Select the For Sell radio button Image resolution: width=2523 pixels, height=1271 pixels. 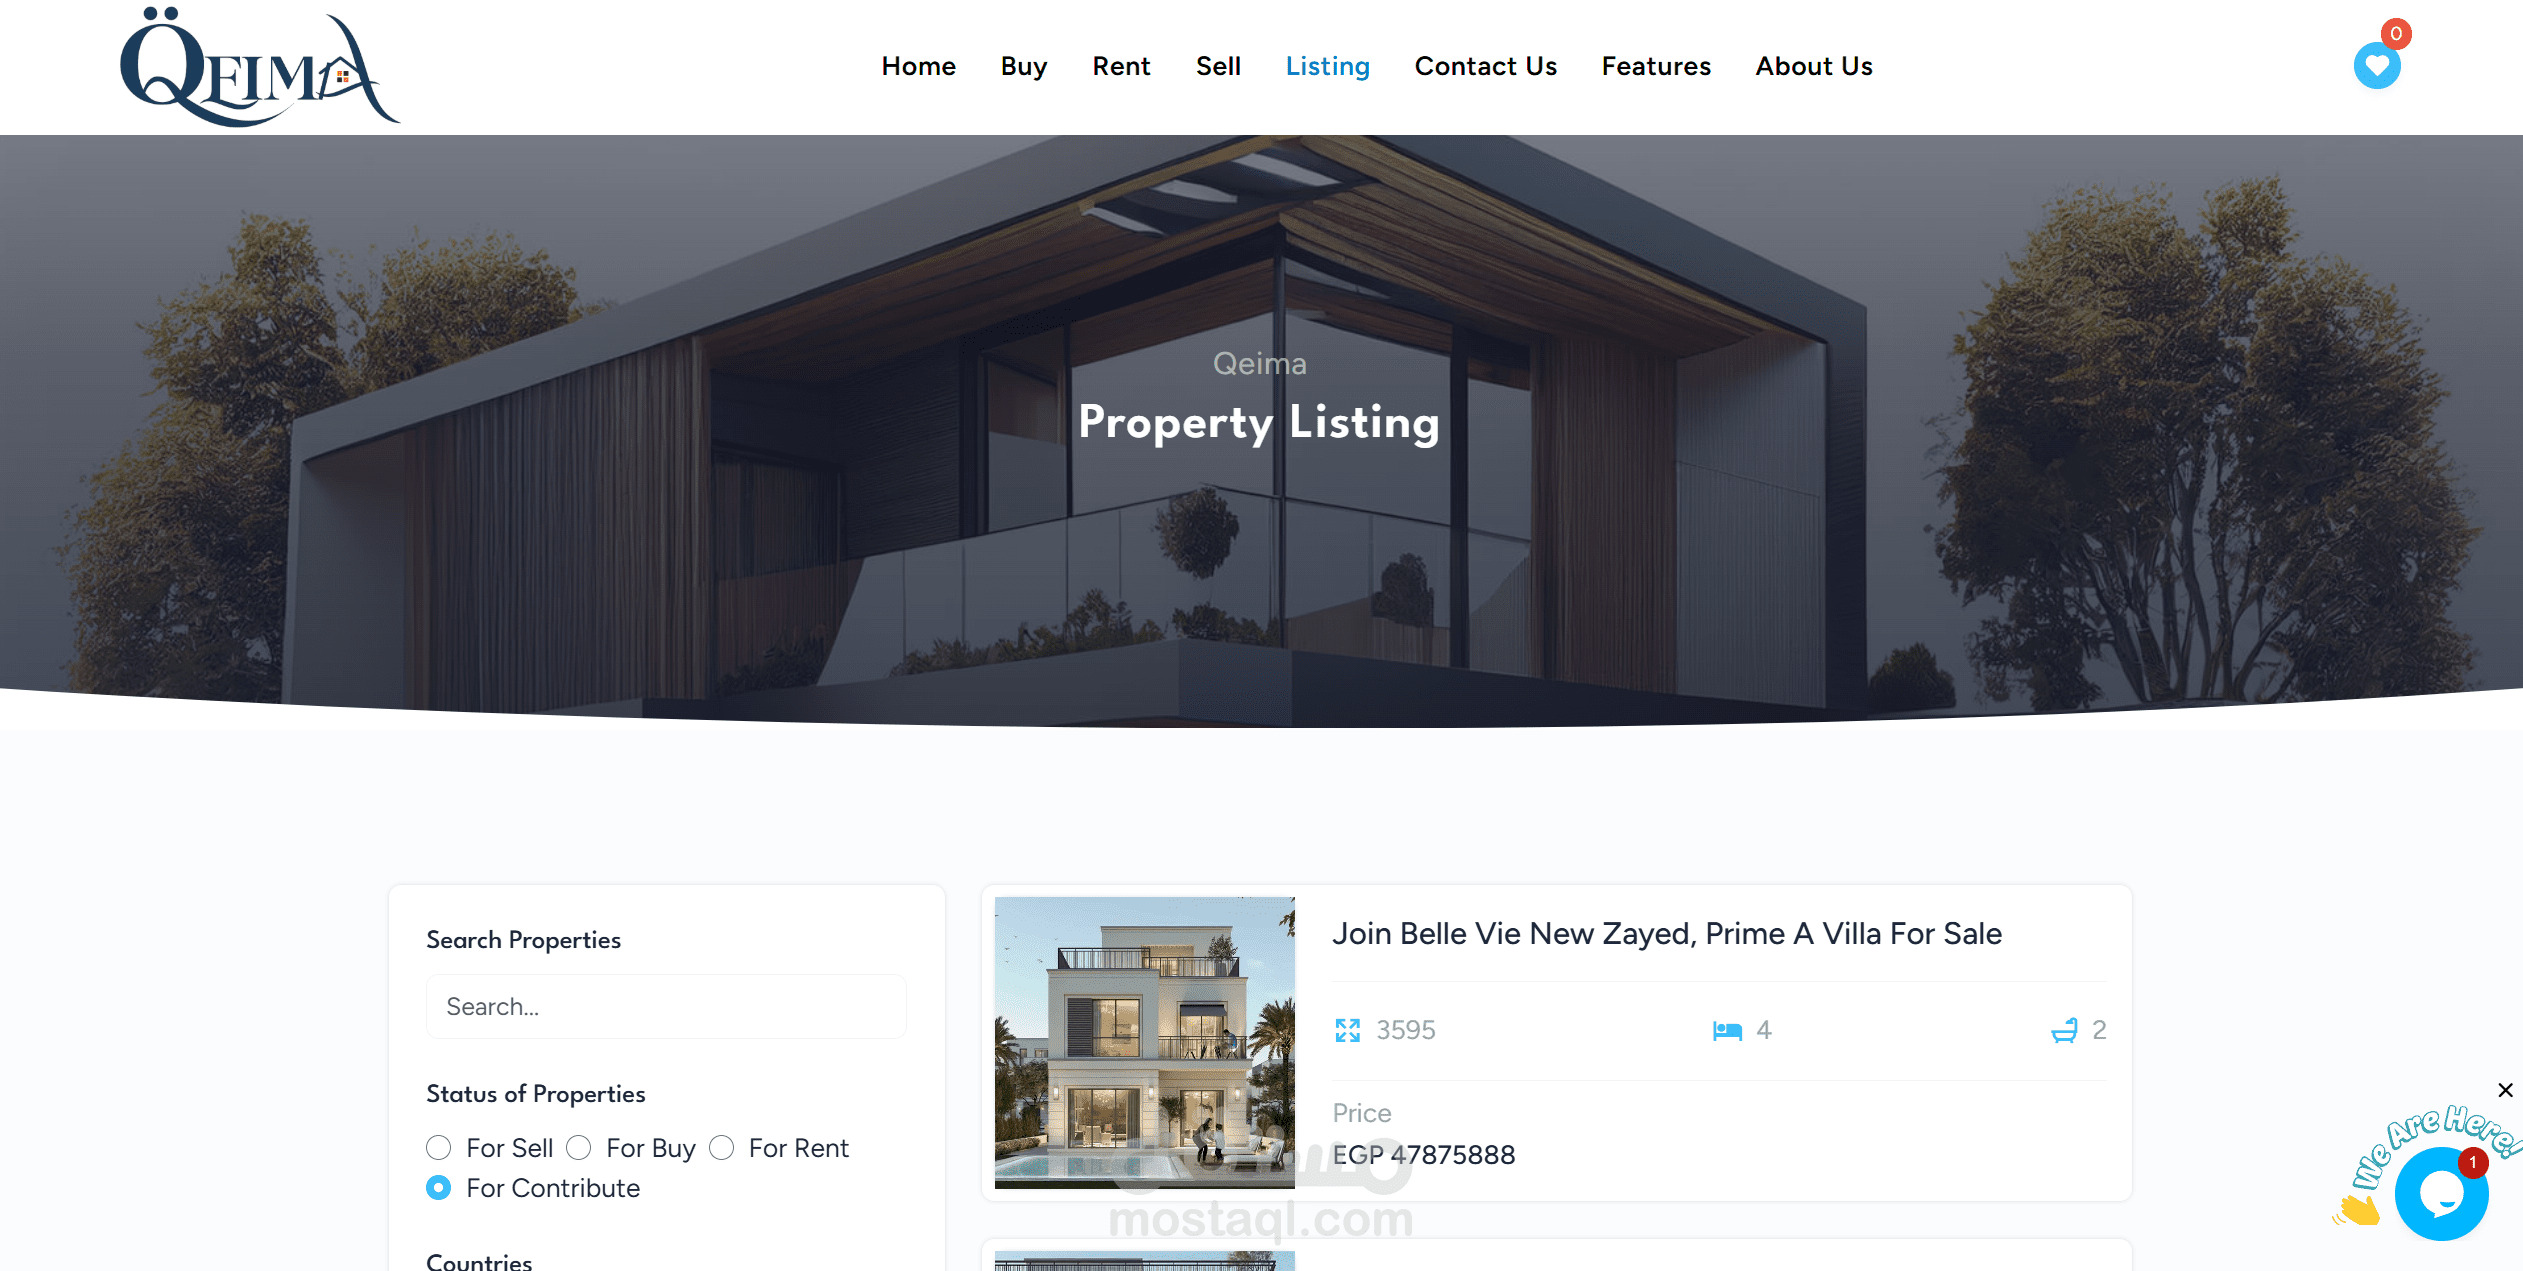[x=438, y=1148]
